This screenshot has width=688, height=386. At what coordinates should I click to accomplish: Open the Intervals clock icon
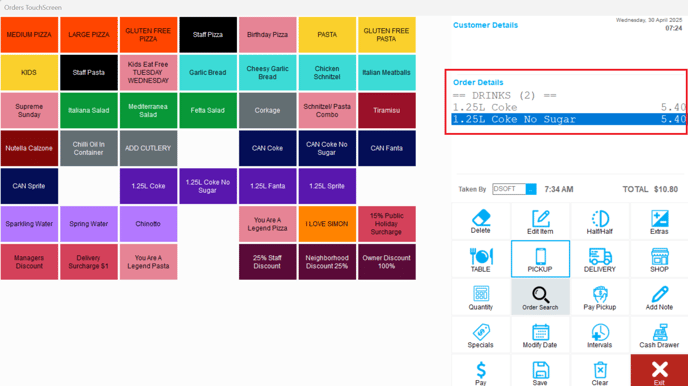pyautogui.click(x=600, y=332)
